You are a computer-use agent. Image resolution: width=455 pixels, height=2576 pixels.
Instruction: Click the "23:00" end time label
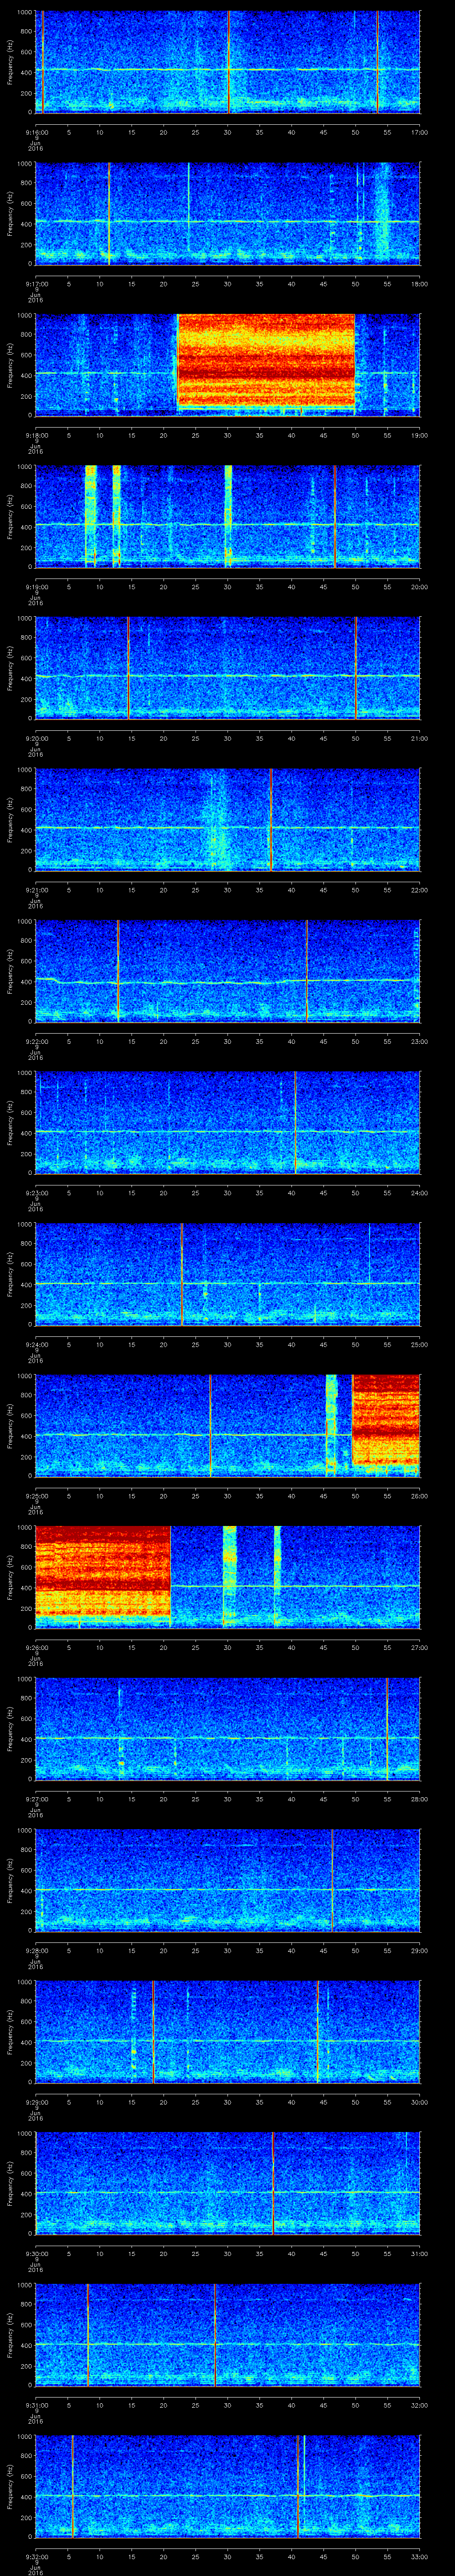(x=419, y=1041)
